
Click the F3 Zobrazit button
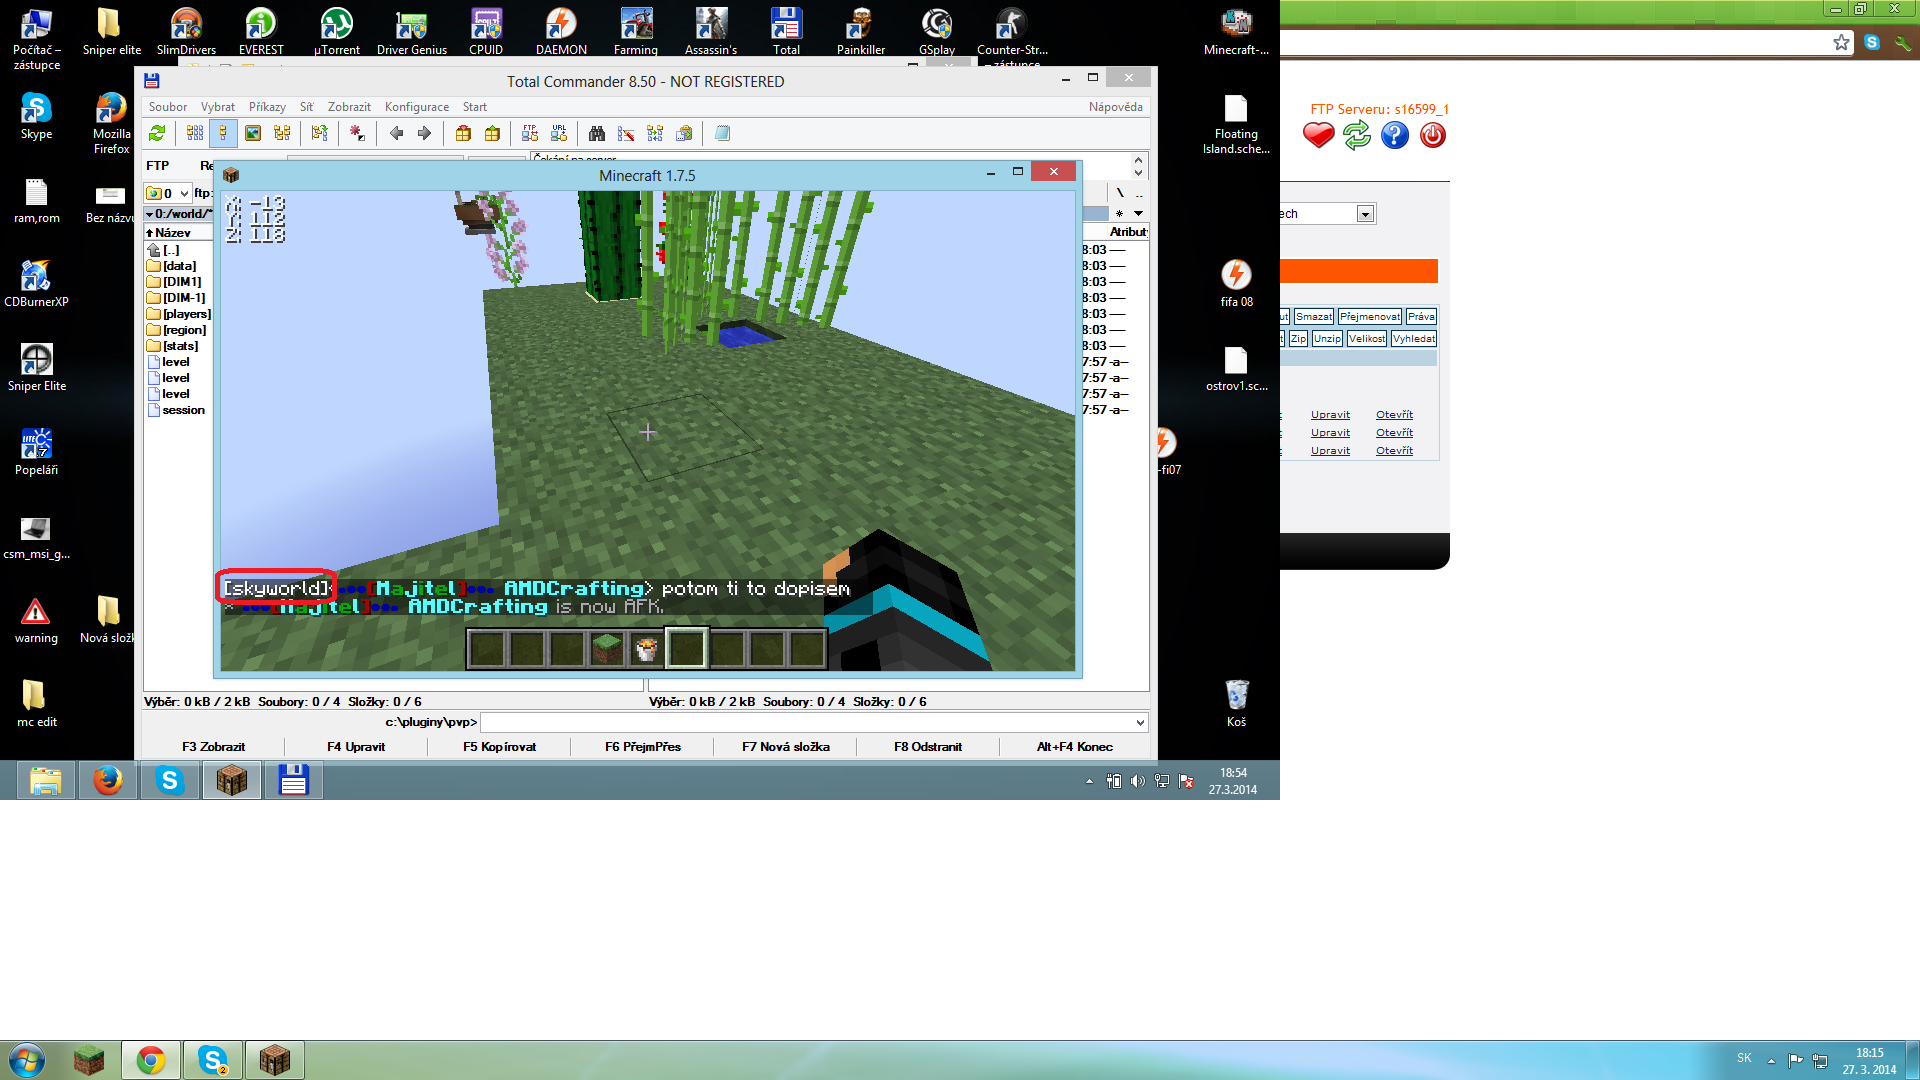(214, 747)
